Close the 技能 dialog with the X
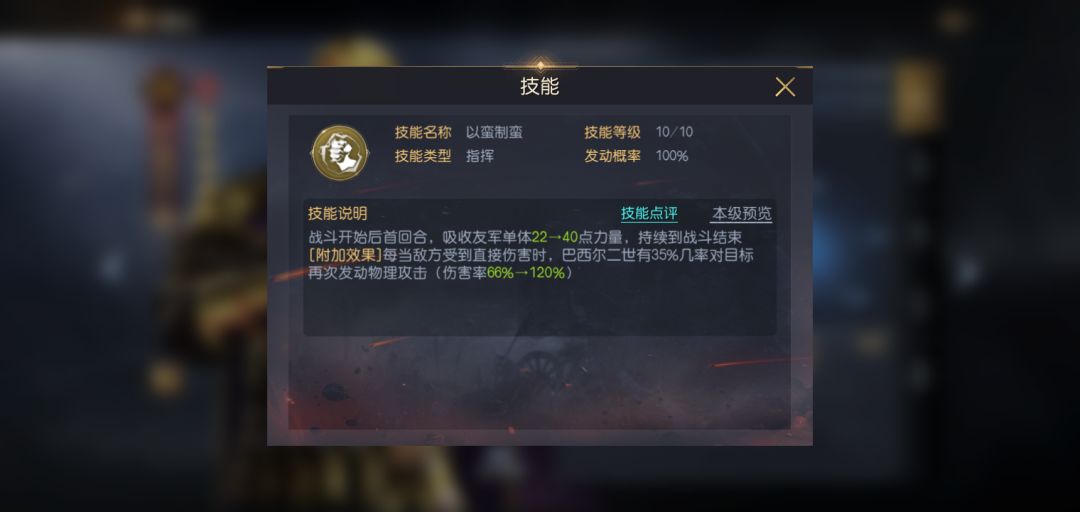The width and height of the screenshot is (1080, 512). coord(785,87)
